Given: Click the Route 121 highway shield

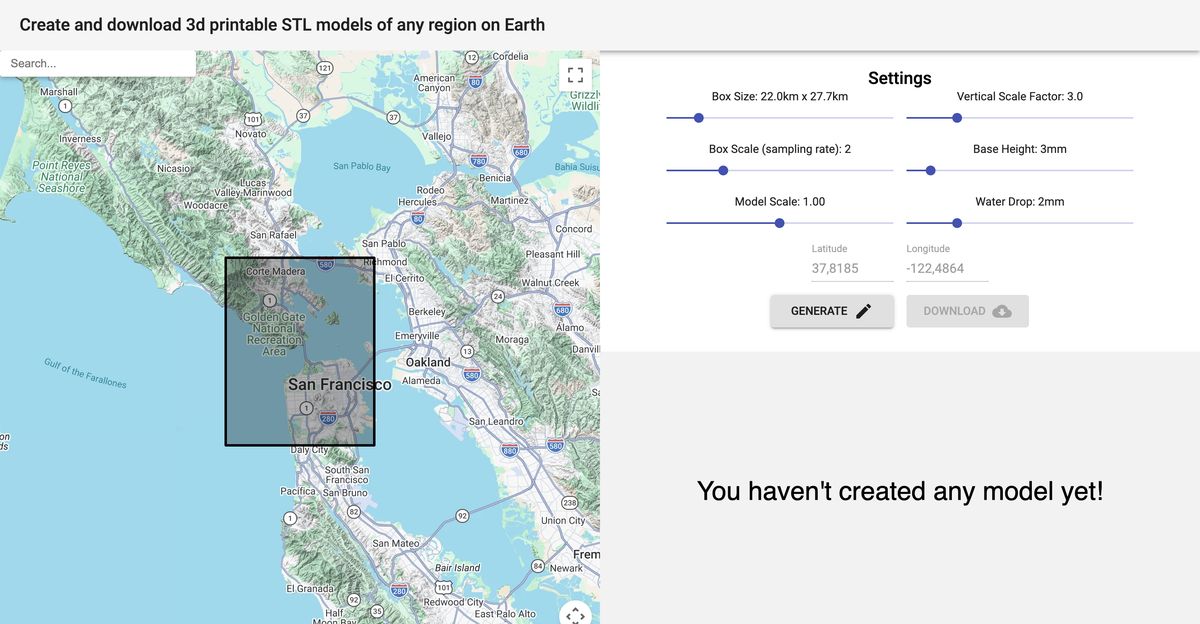Looking at the screenshot, I should point(324,67).
